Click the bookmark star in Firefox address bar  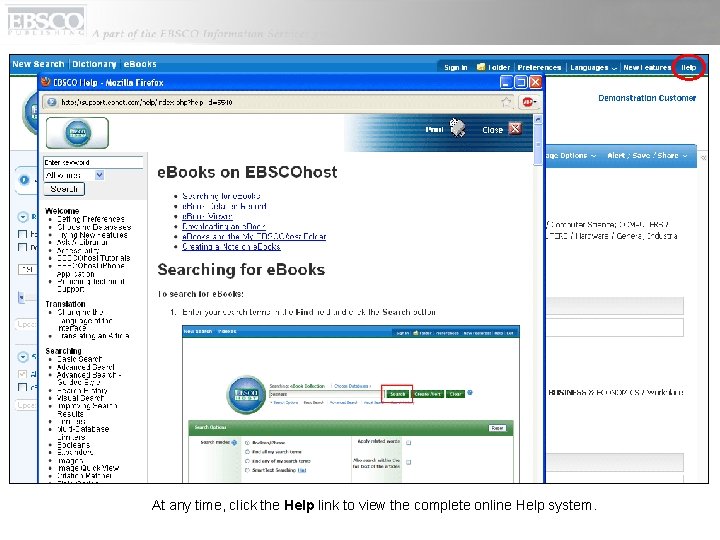click(x=506, y=102)
